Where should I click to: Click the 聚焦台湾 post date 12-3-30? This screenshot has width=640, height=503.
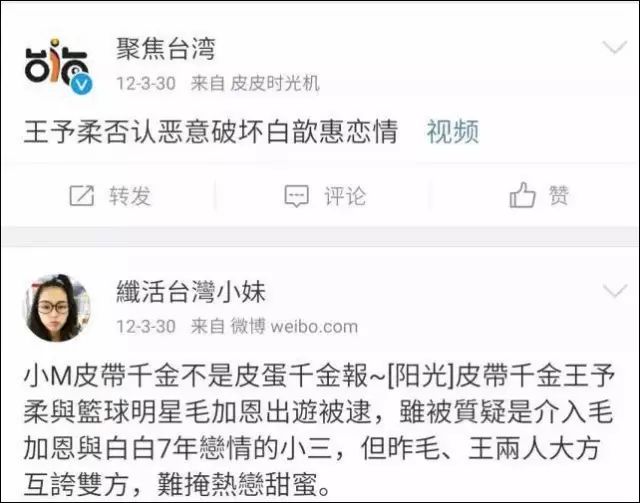(x=146, y=84)
